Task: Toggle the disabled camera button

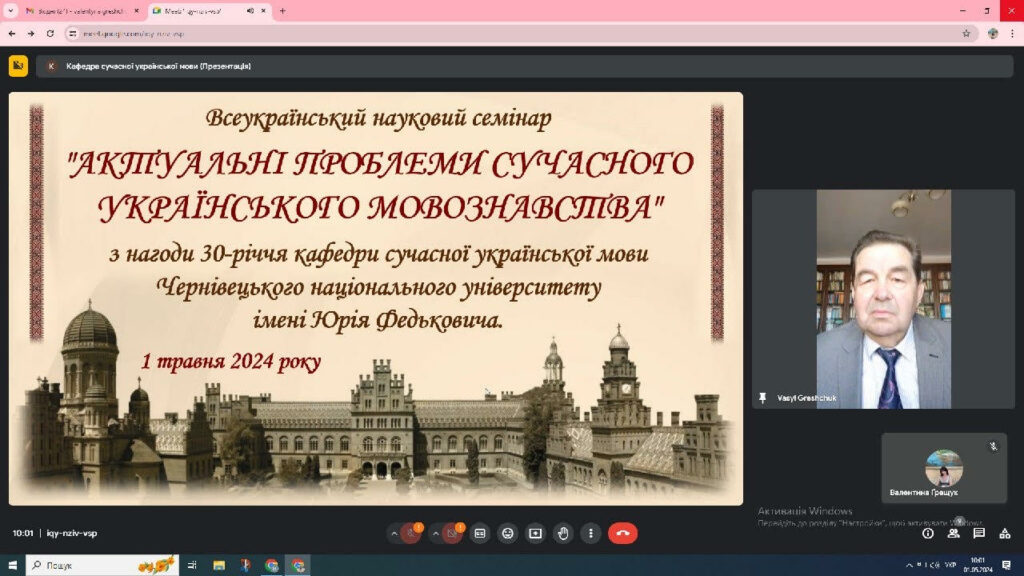Action: tap(452, 533)
